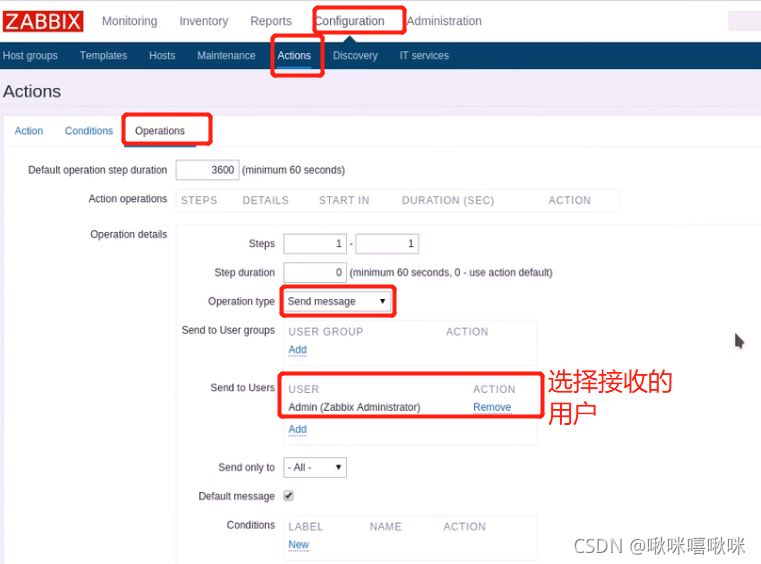Toggle the Default message checkbox
This screenshot has width=761, height=564.
289,496
